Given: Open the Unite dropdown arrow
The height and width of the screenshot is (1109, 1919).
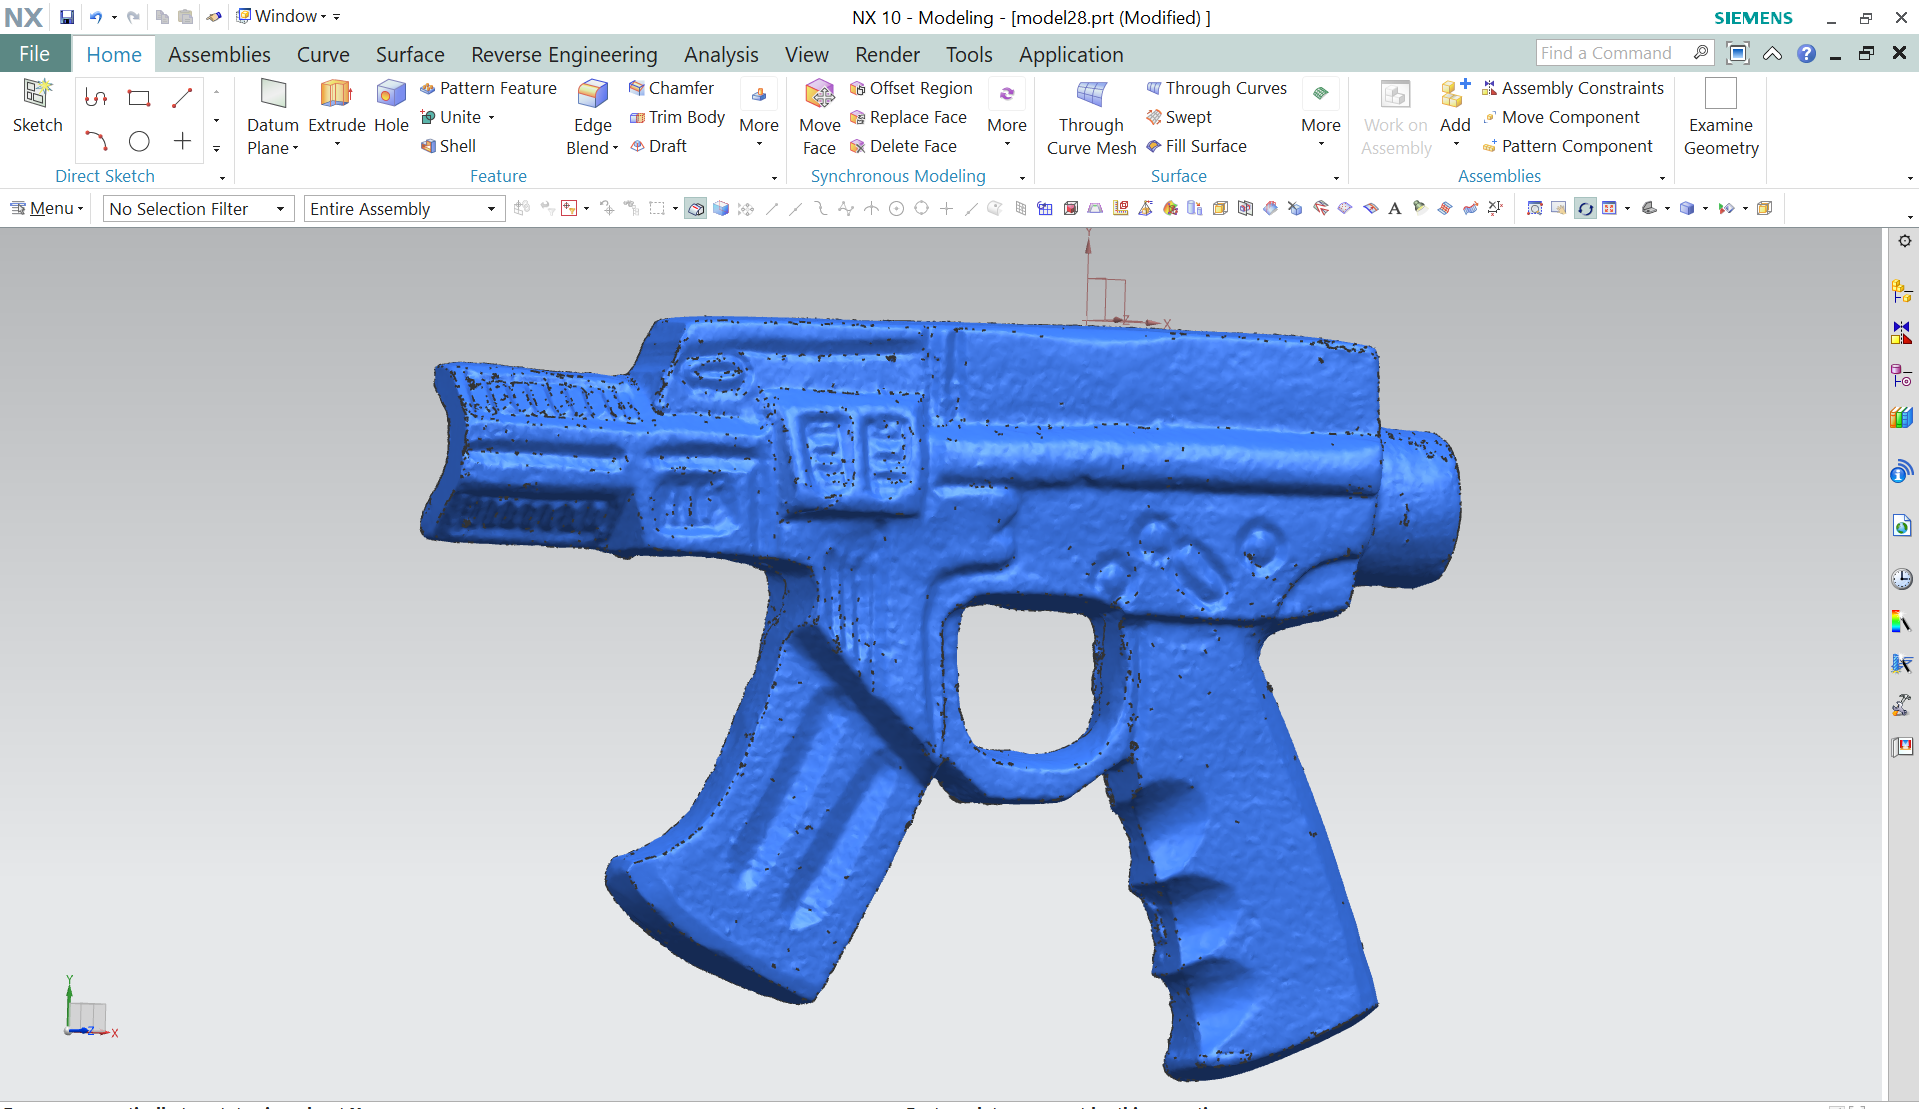Looking at the screenshot, I should click(x=492, y=118).
